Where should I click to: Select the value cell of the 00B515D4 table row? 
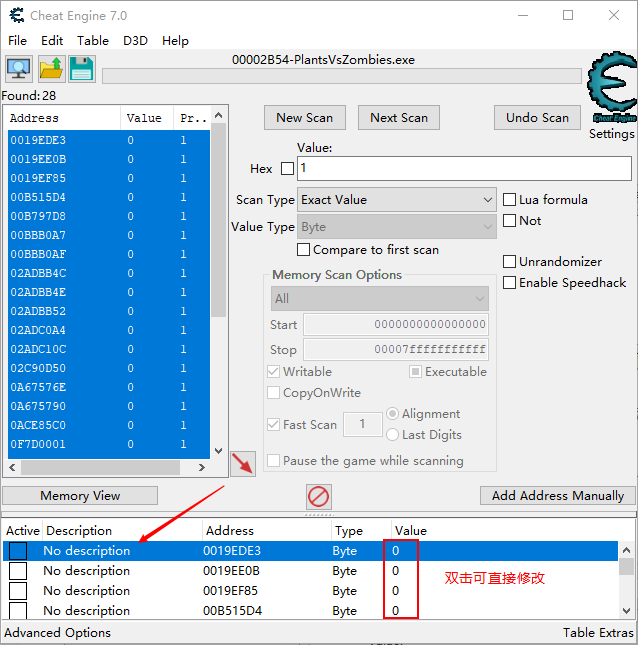pos(396,611)
